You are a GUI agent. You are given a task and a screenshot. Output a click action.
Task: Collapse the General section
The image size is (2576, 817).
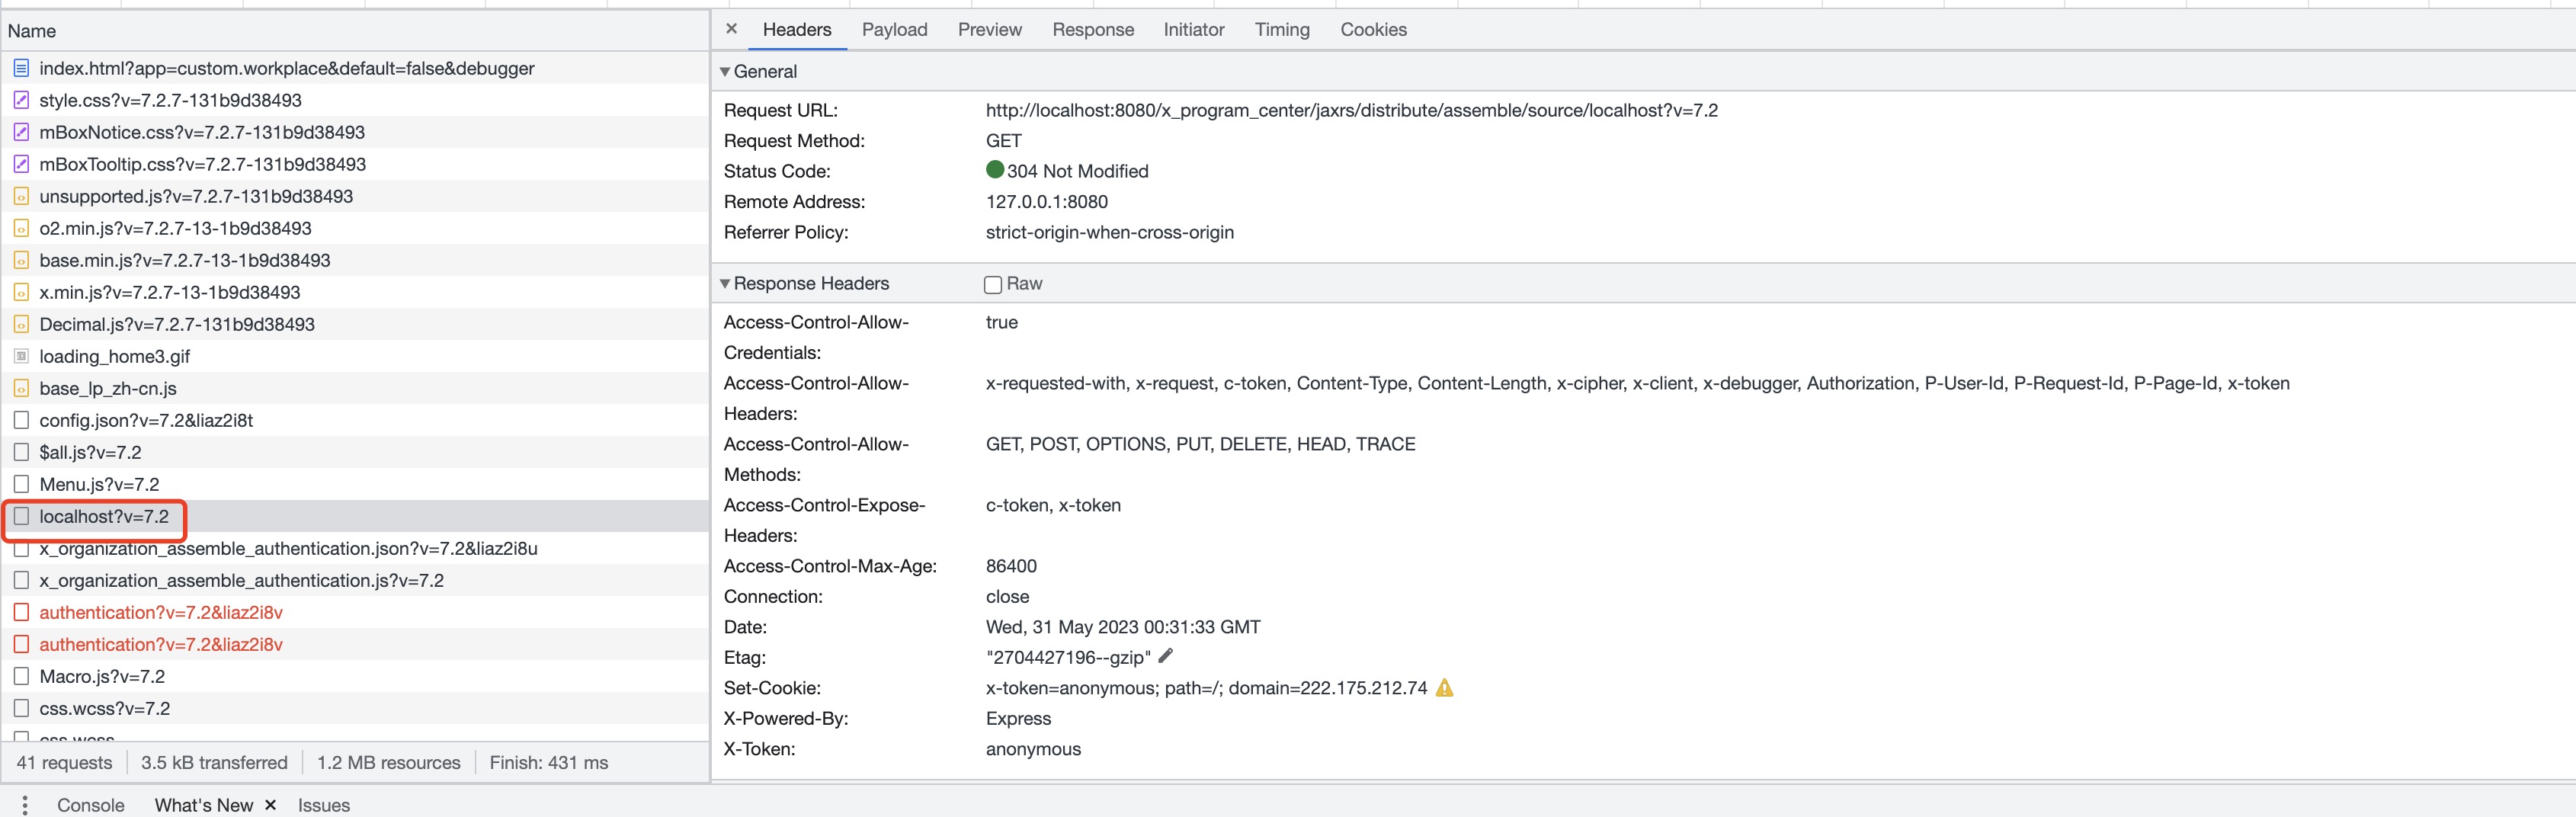point(725,72)
